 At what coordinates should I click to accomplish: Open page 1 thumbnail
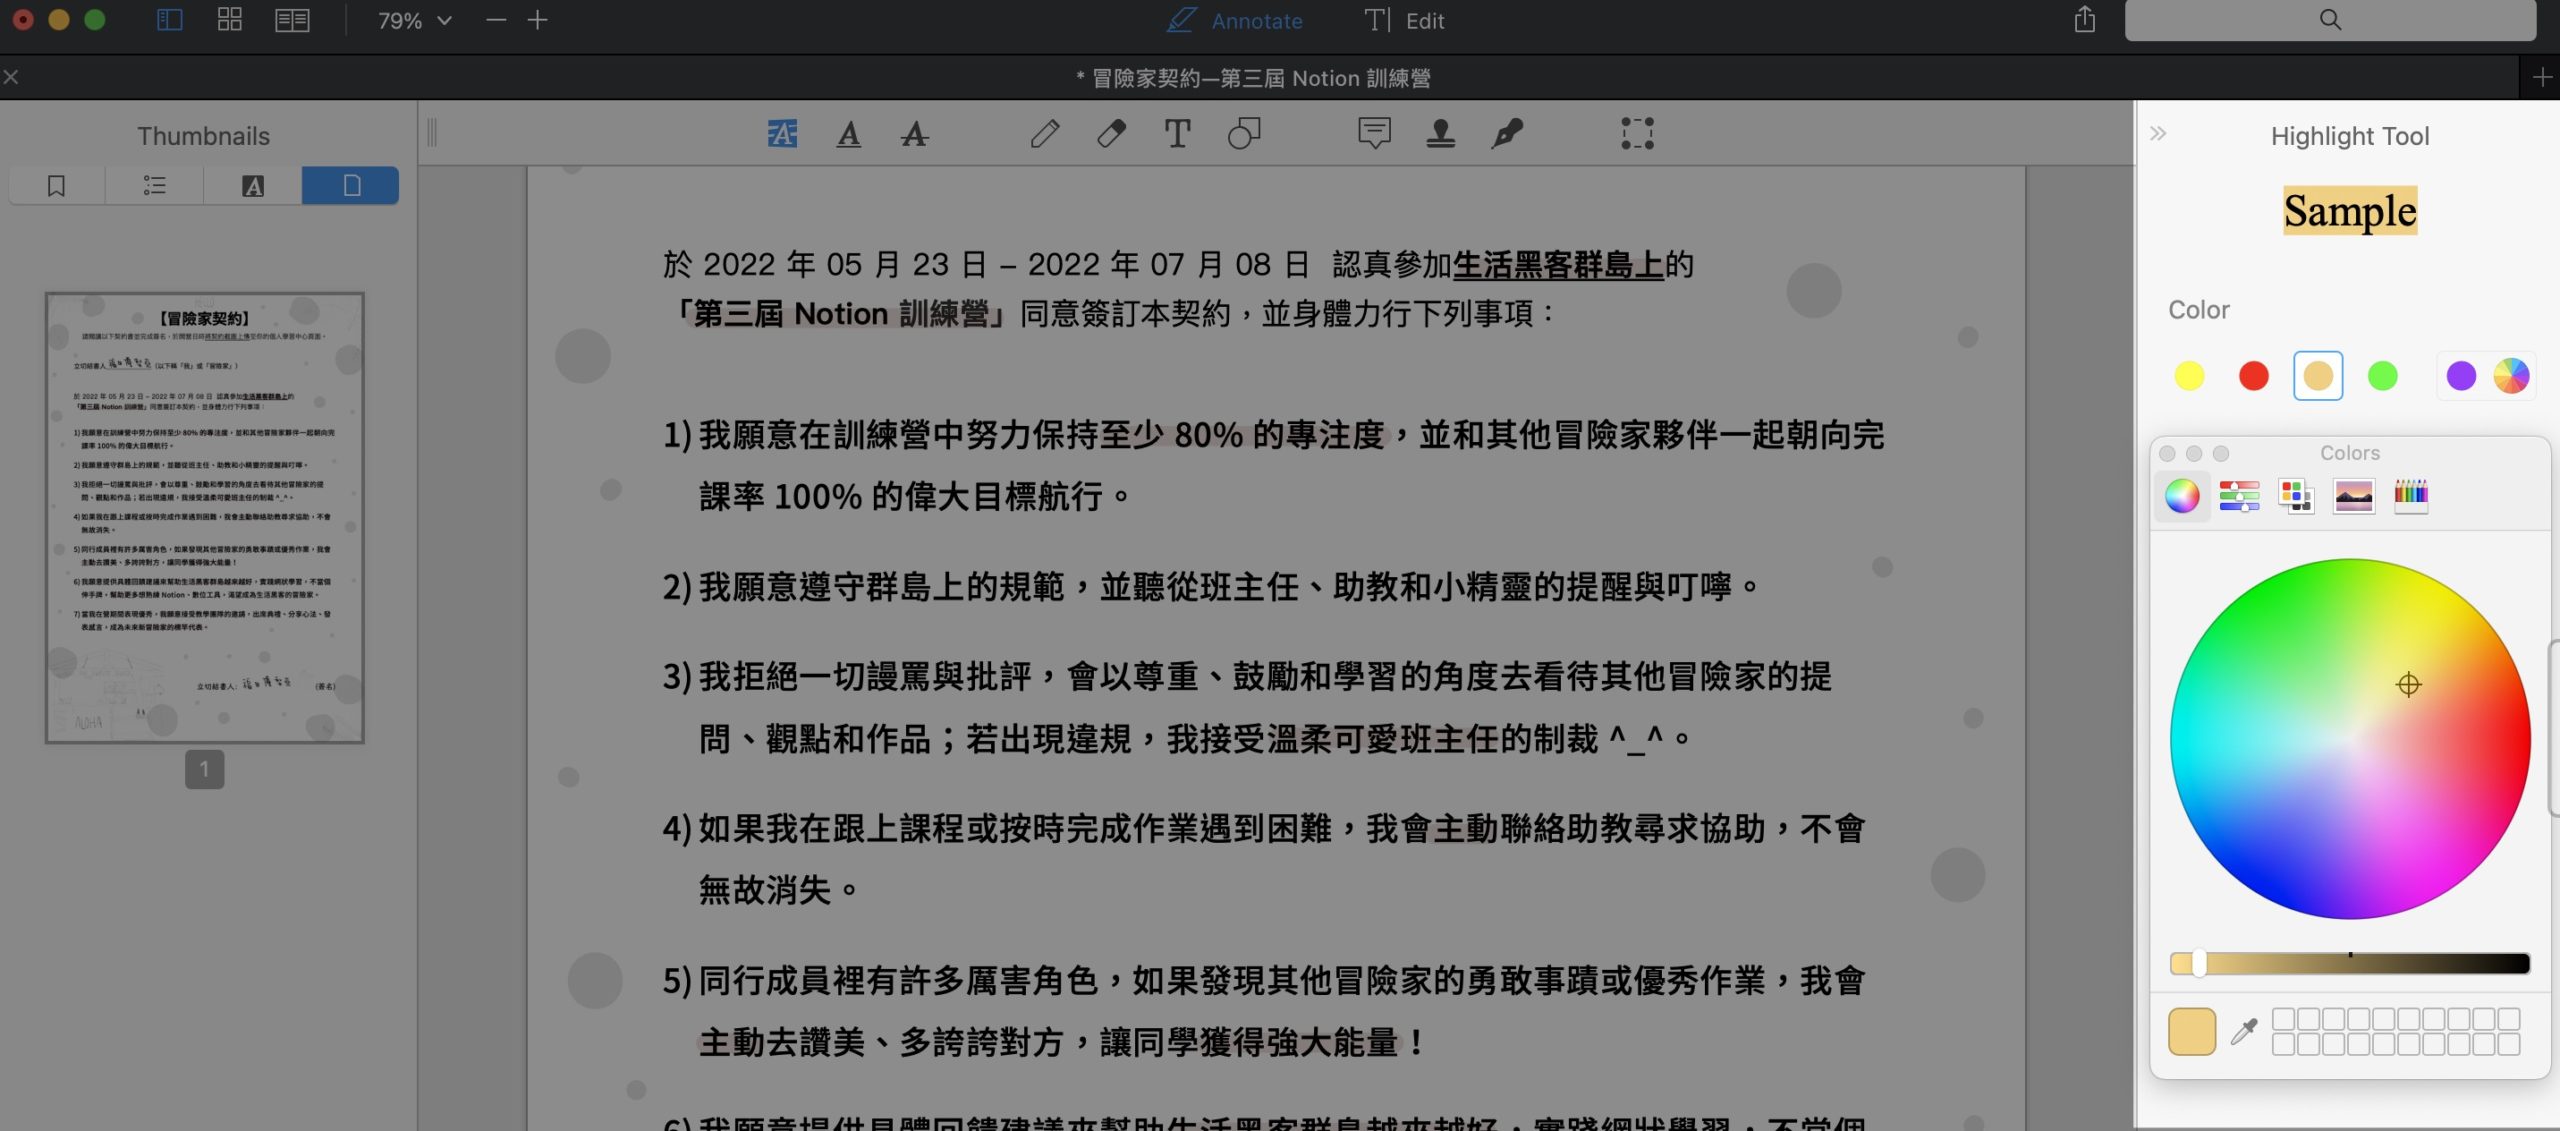pyautogui.click(x=205, y=517)
